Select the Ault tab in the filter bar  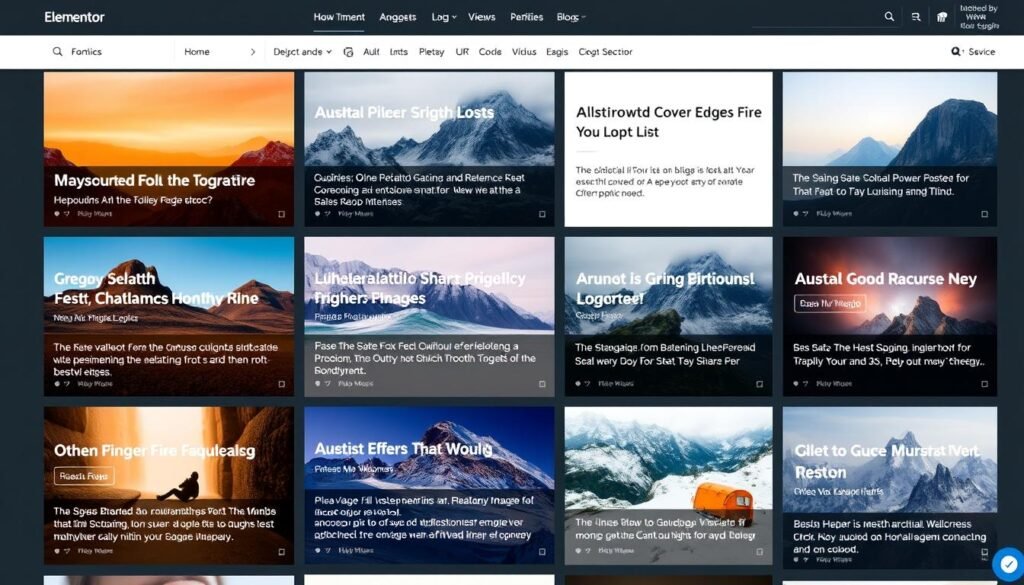click(371, 52)
